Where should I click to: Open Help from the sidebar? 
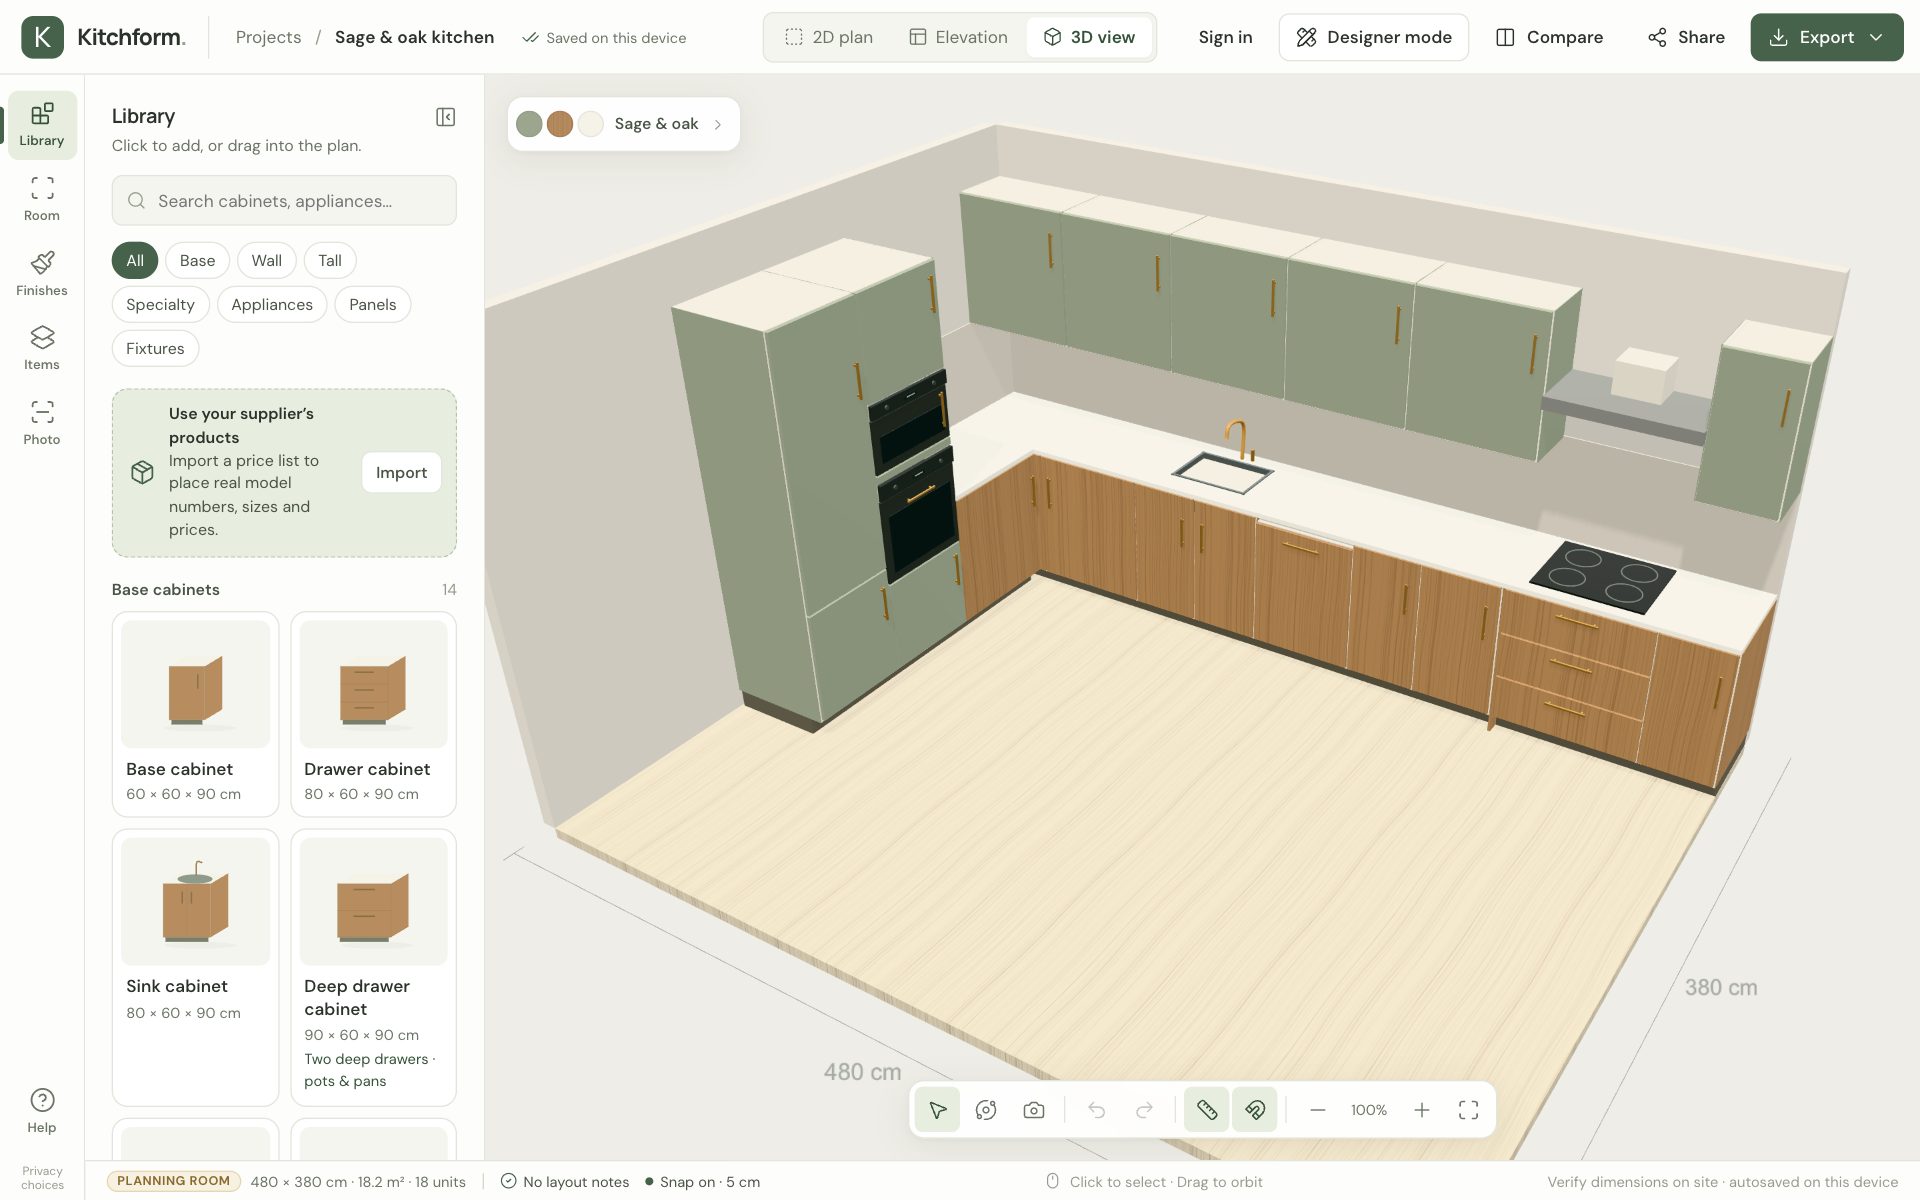point(42,1111)
